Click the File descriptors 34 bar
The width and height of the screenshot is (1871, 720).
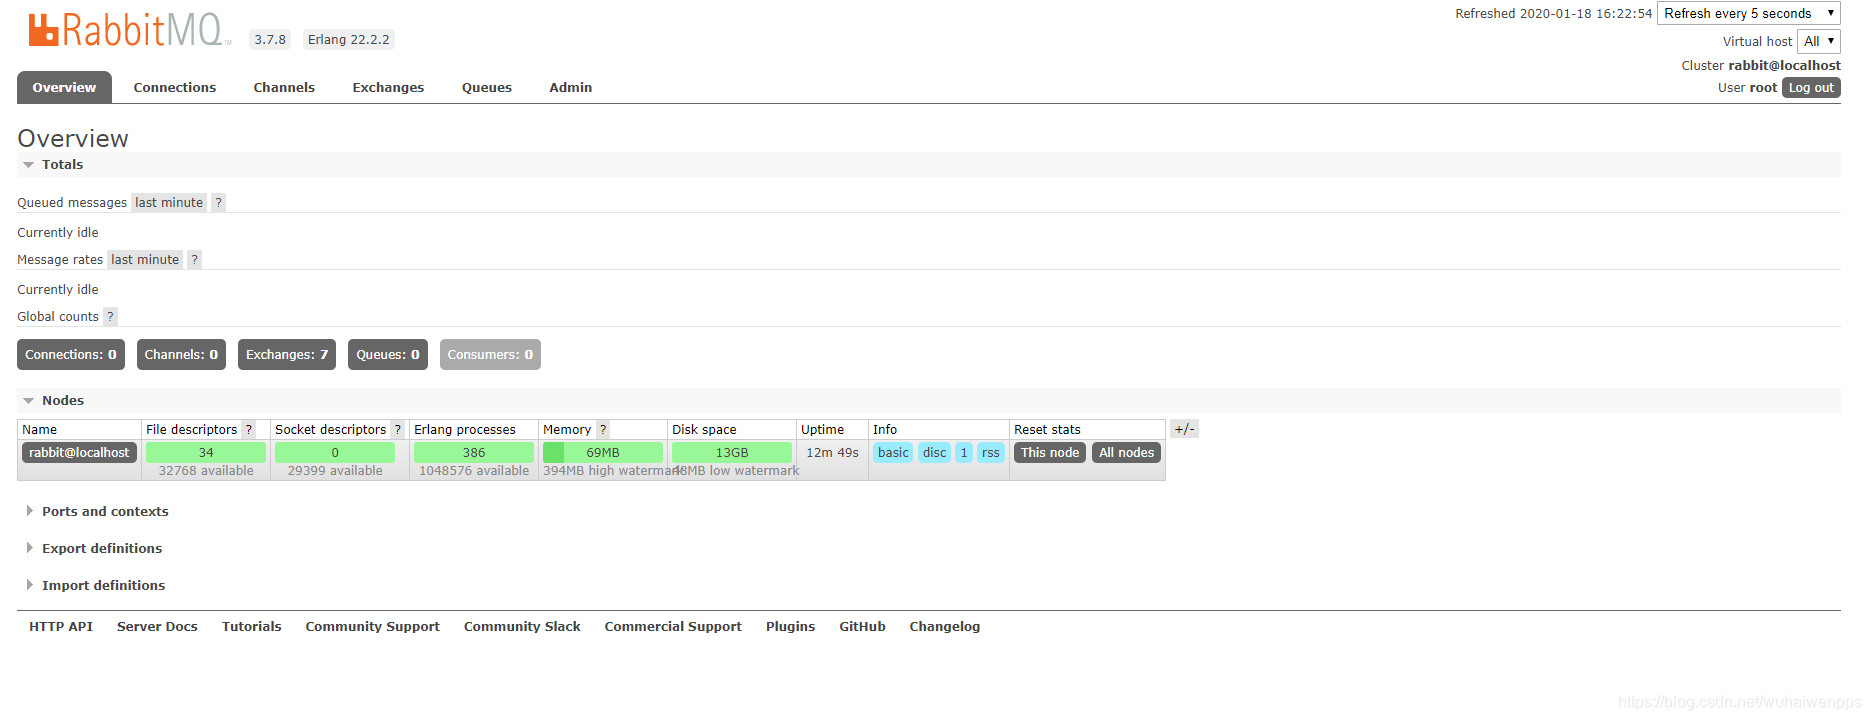[206, 452]
